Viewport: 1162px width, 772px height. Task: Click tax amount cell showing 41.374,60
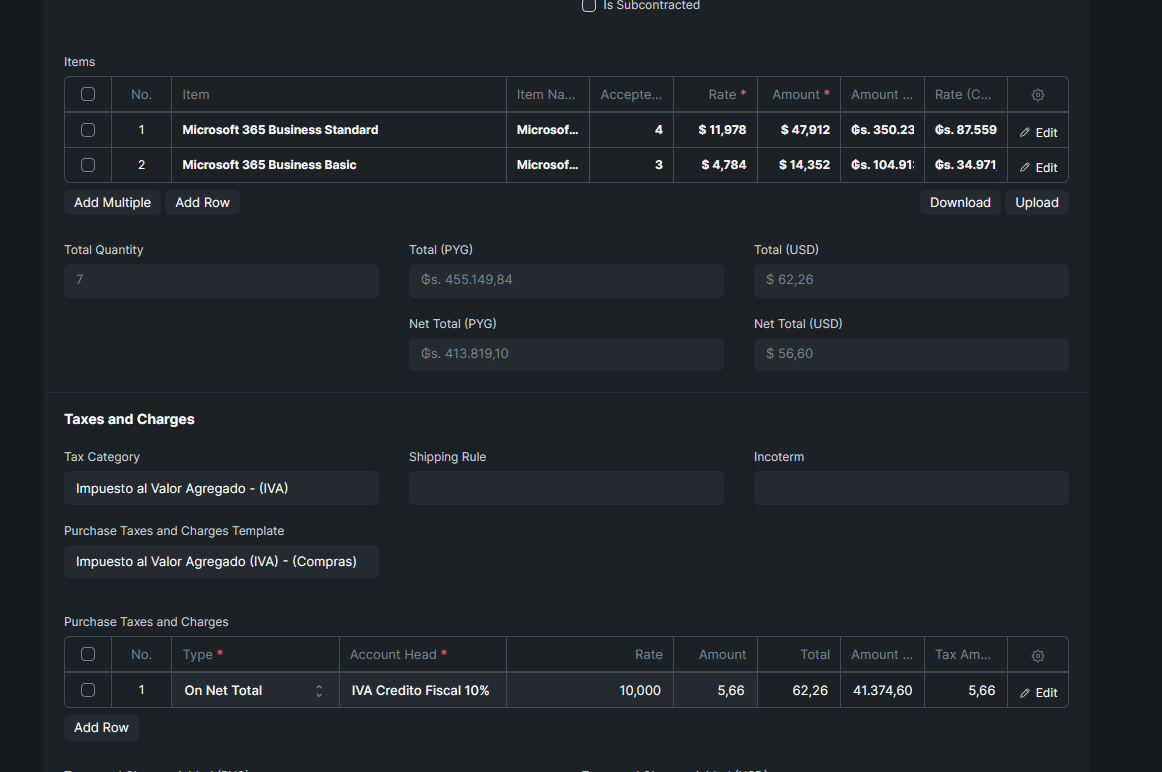click(883, 690)
